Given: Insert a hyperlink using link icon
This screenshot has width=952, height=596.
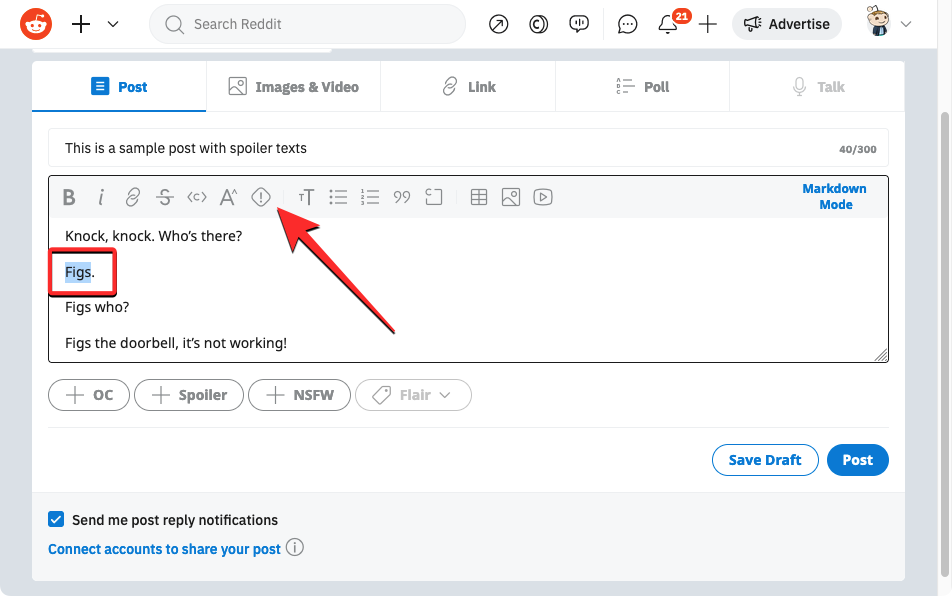Looking at the screenshot, I should (x=133, y=198).
